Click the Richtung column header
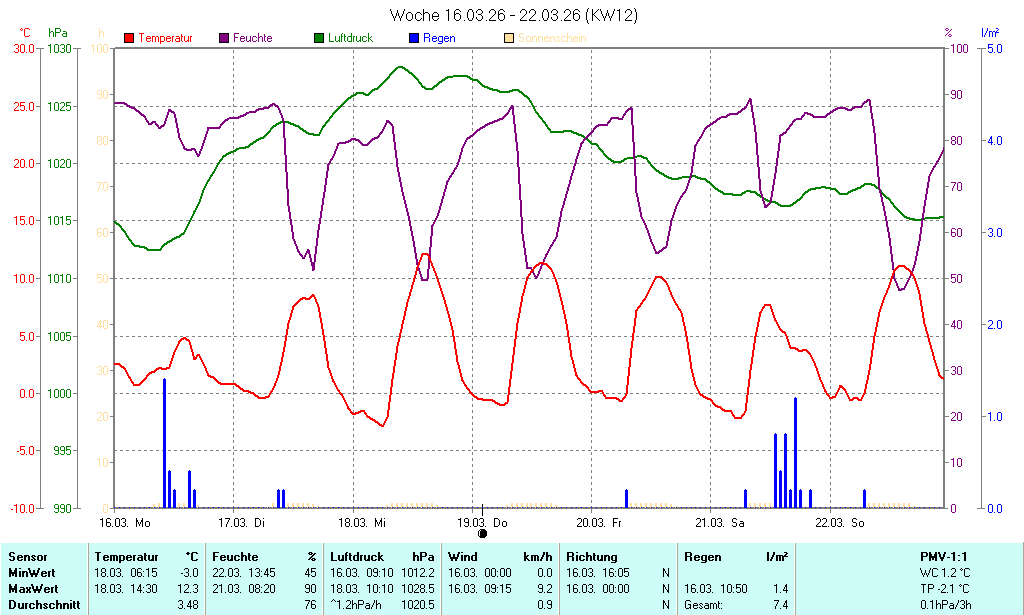Image resolution: width=1024 pixels, height=615 pixels. 592,557
